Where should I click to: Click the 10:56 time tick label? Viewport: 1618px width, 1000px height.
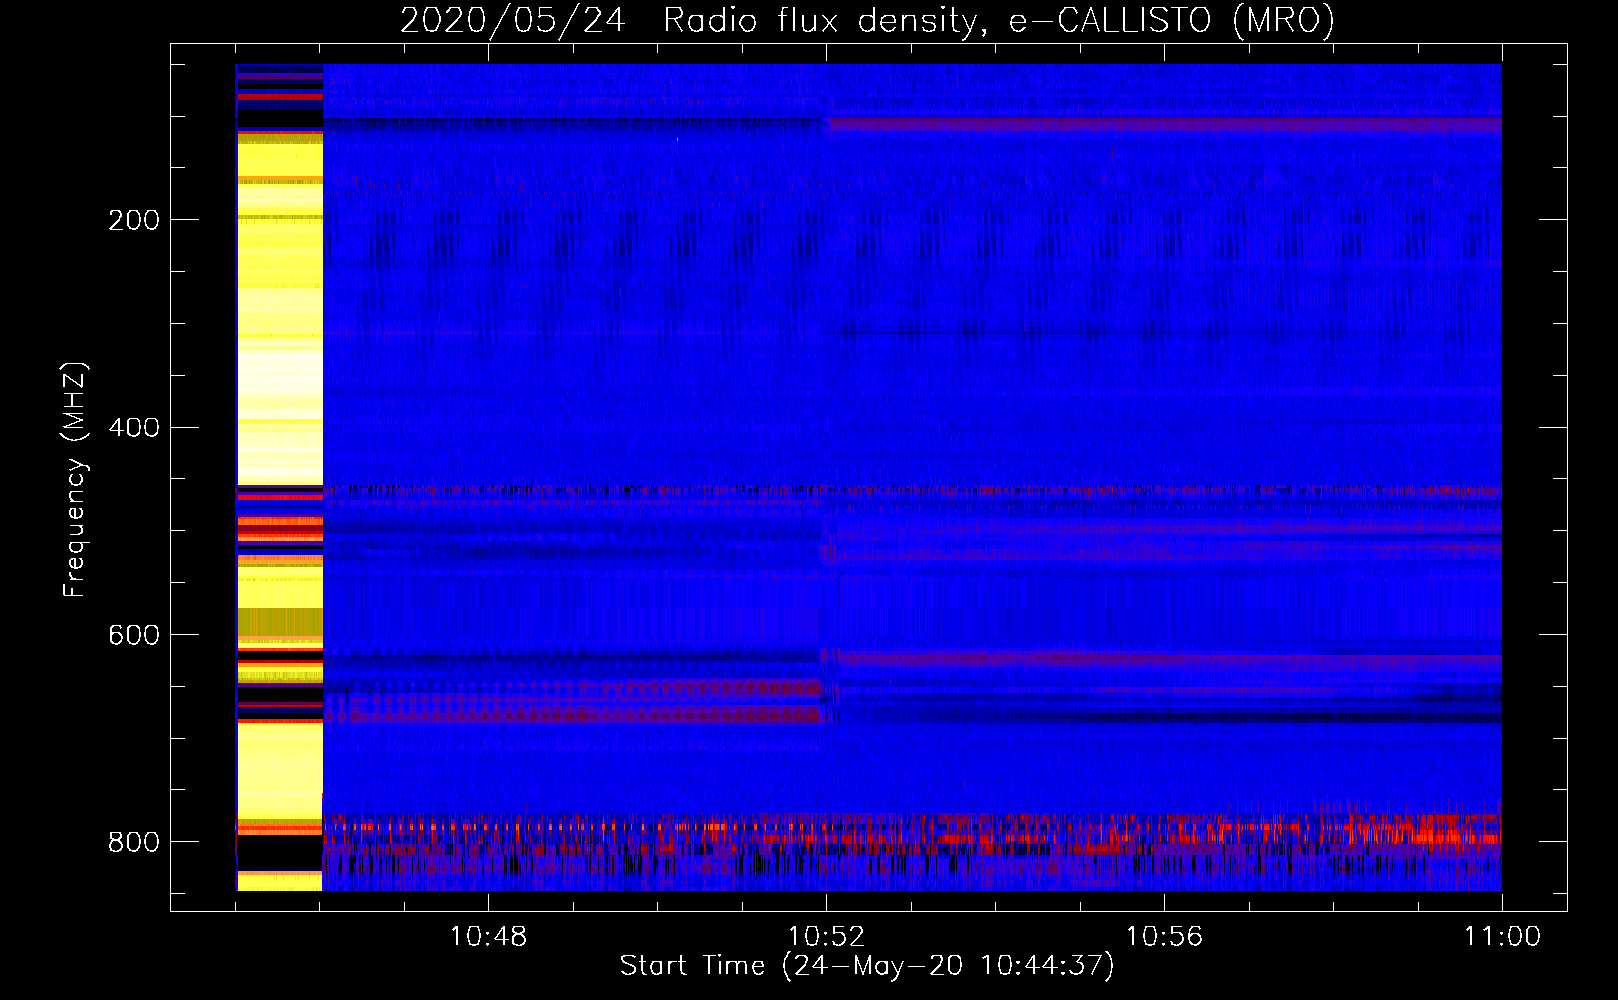(1164, 937)
